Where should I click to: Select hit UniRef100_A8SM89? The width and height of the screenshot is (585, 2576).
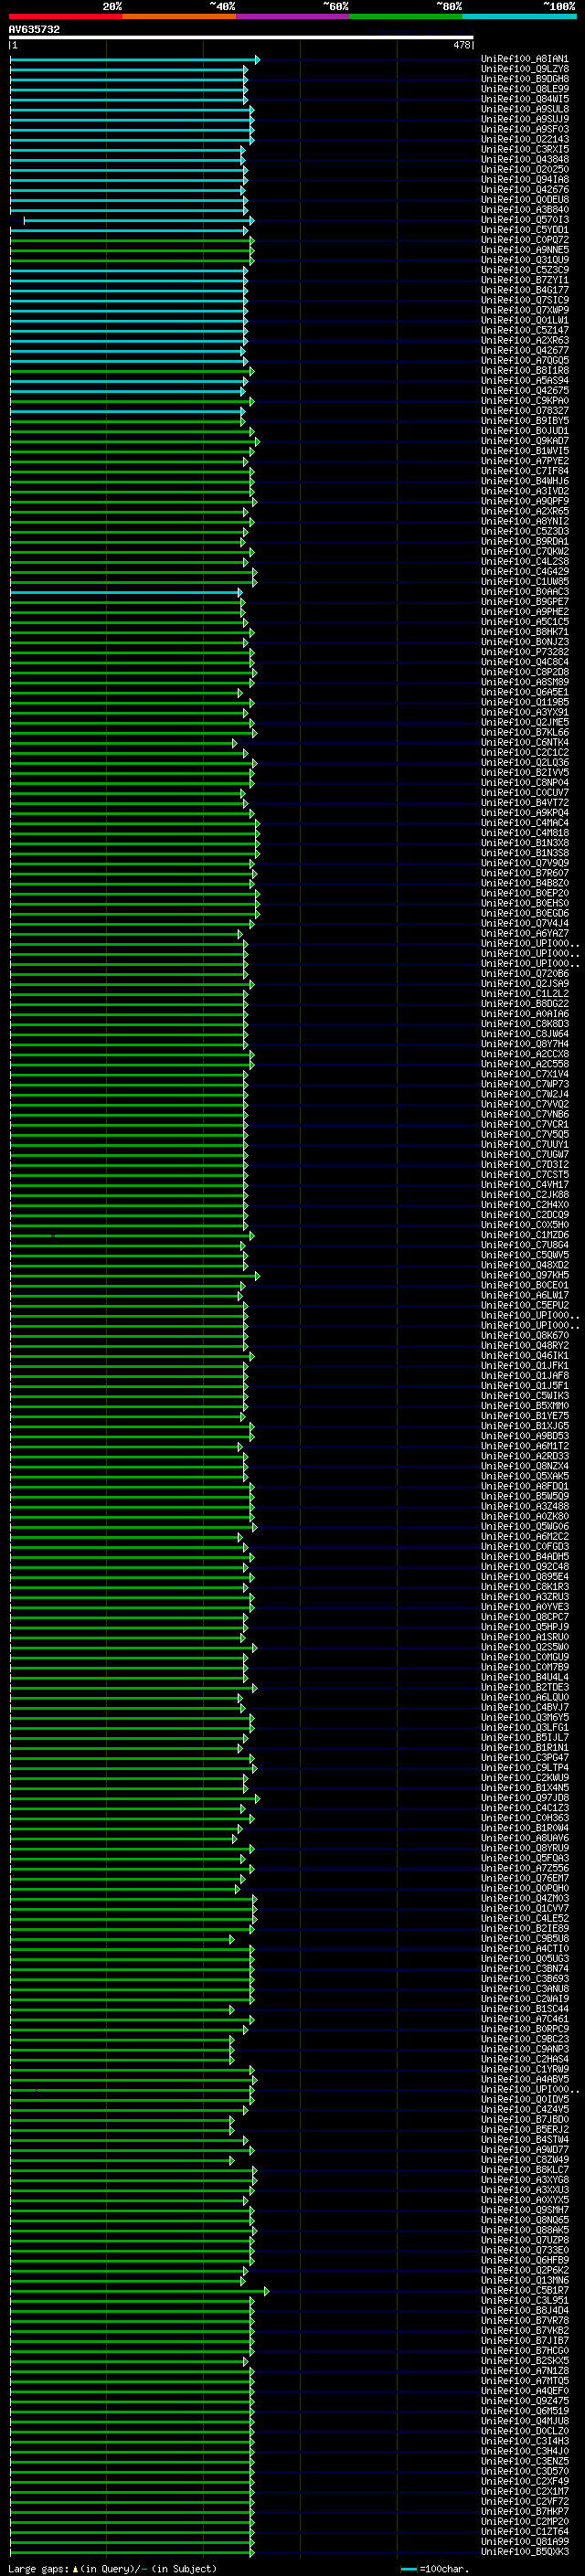[x=525, y=682]
